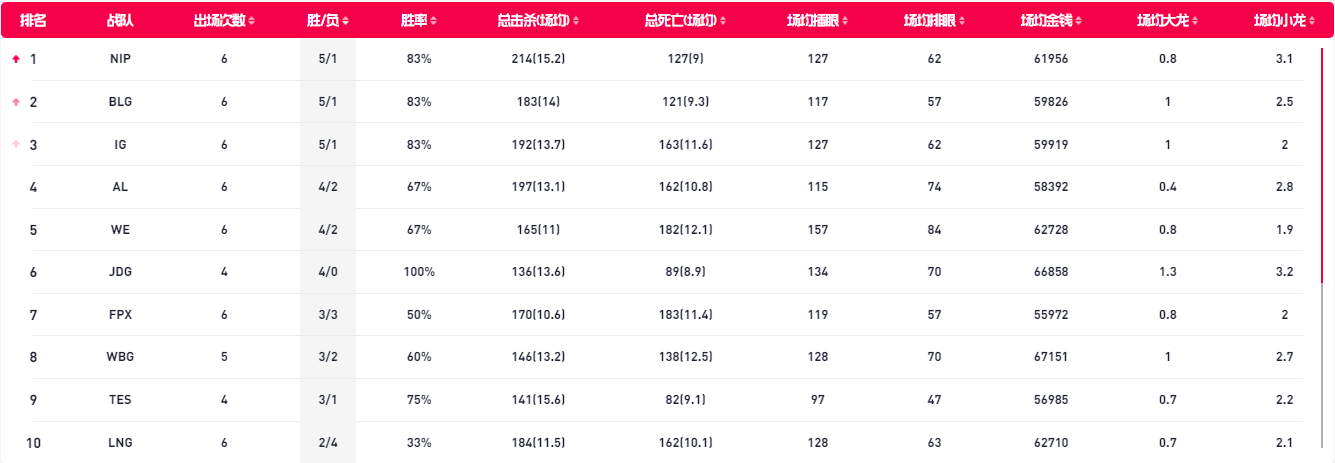Open the NIP team entry

[x=120, y=59]
